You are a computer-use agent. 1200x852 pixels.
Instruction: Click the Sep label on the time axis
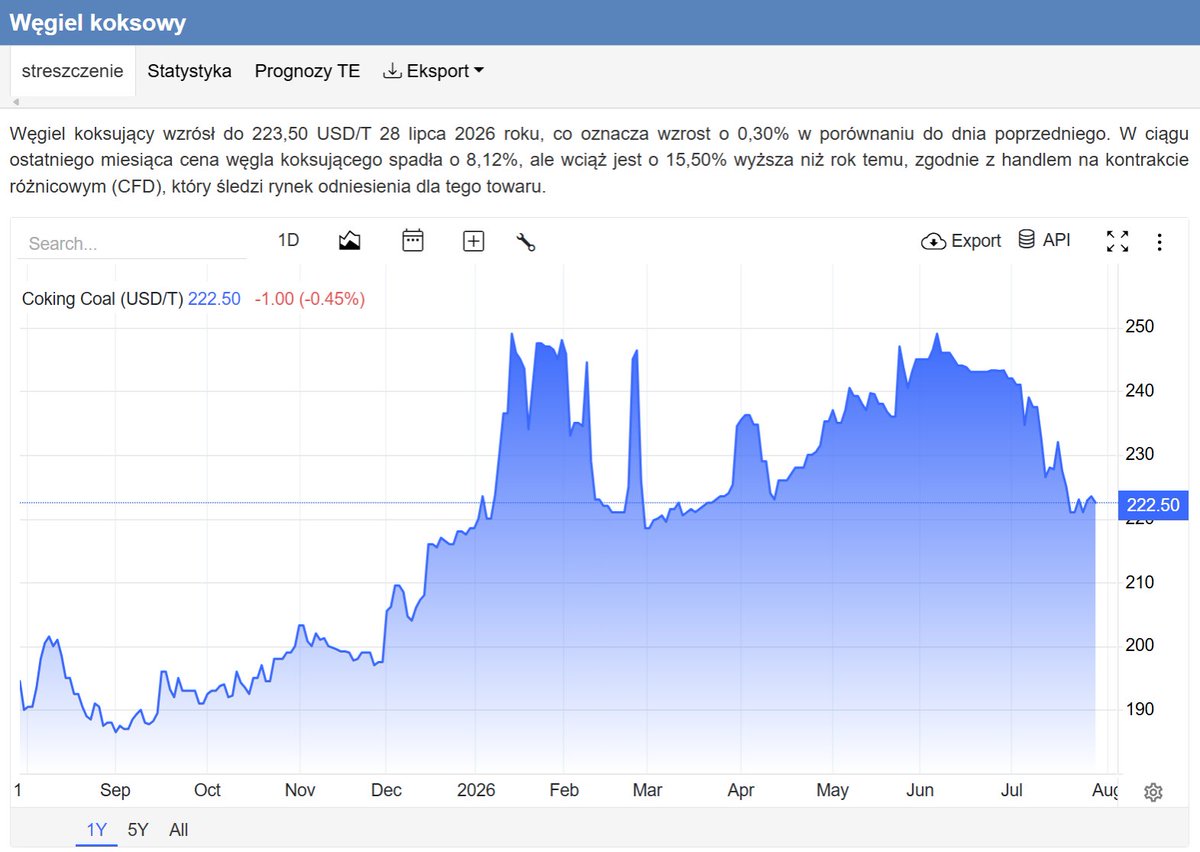pos(115,790)
